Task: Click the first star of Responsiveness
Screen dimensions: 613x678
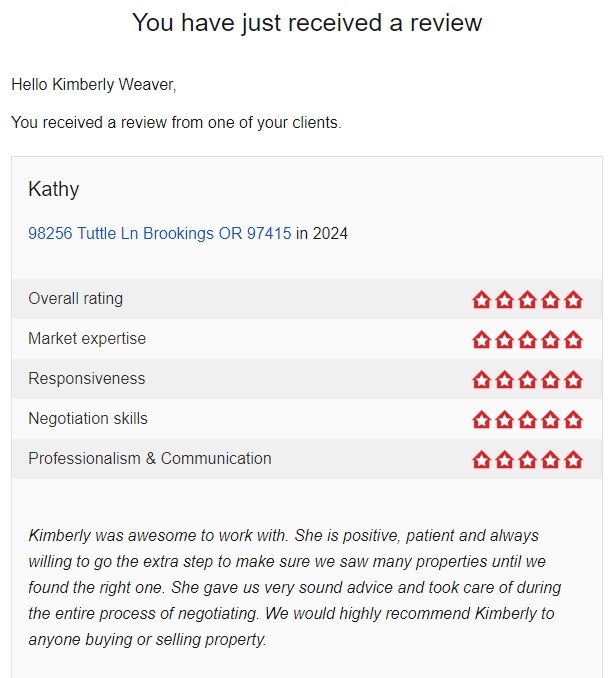Action: coord(482,380)
